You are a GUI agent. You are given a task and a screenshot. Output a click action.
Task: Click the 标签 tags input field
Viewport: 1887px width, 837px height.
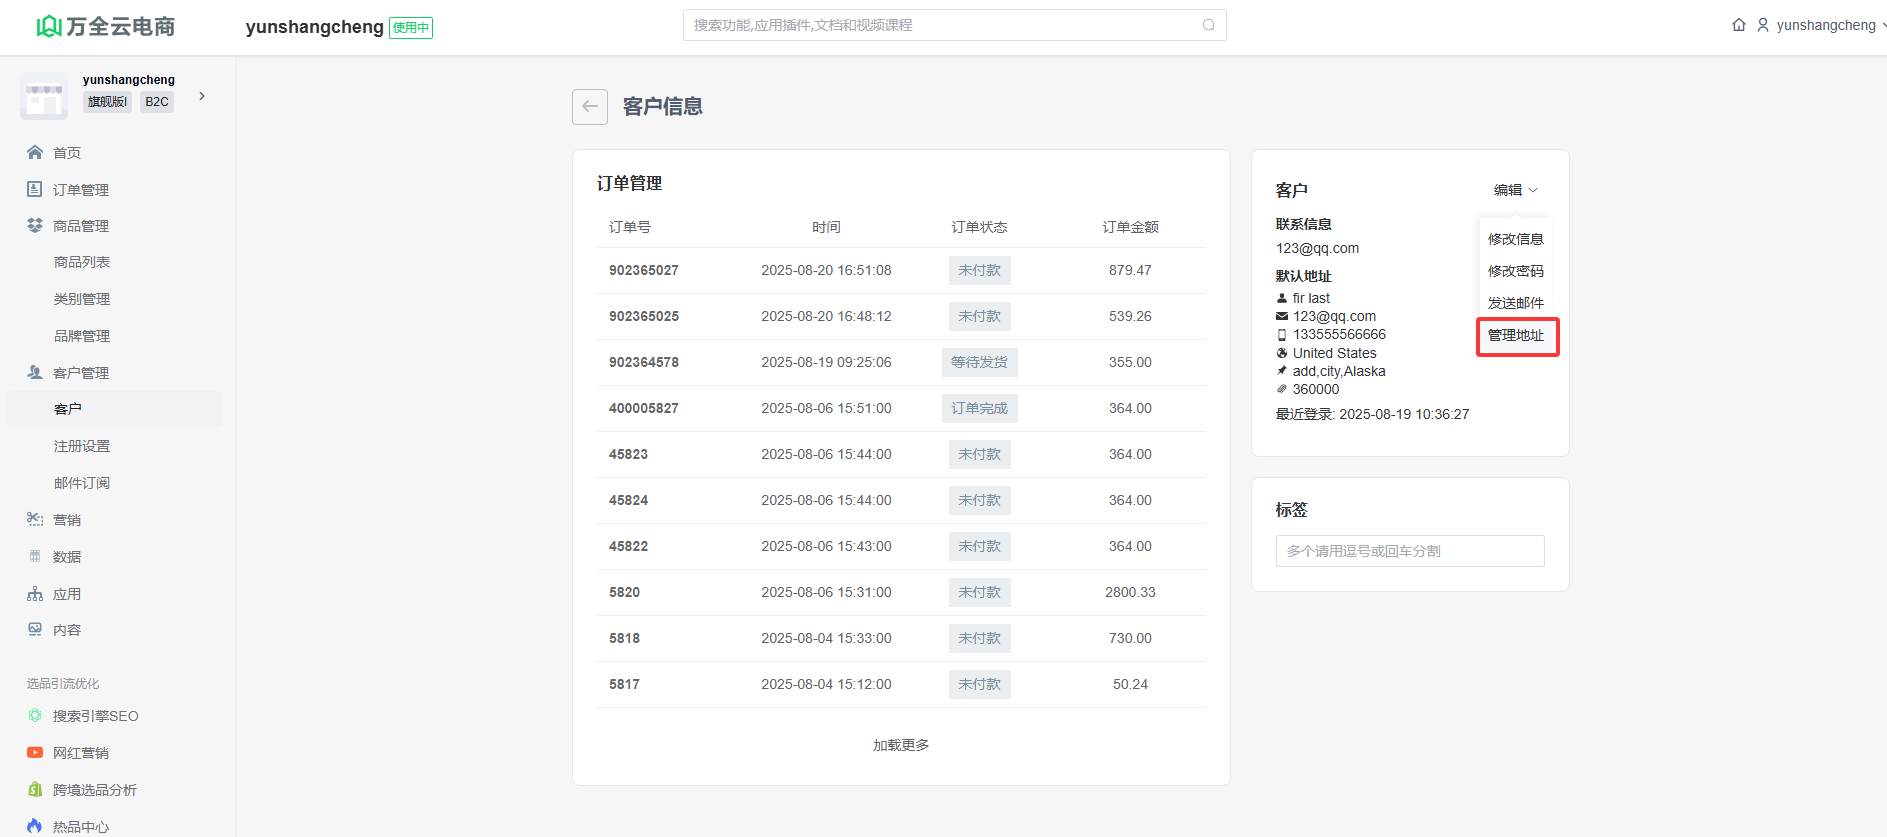(x=1409, y=551)
